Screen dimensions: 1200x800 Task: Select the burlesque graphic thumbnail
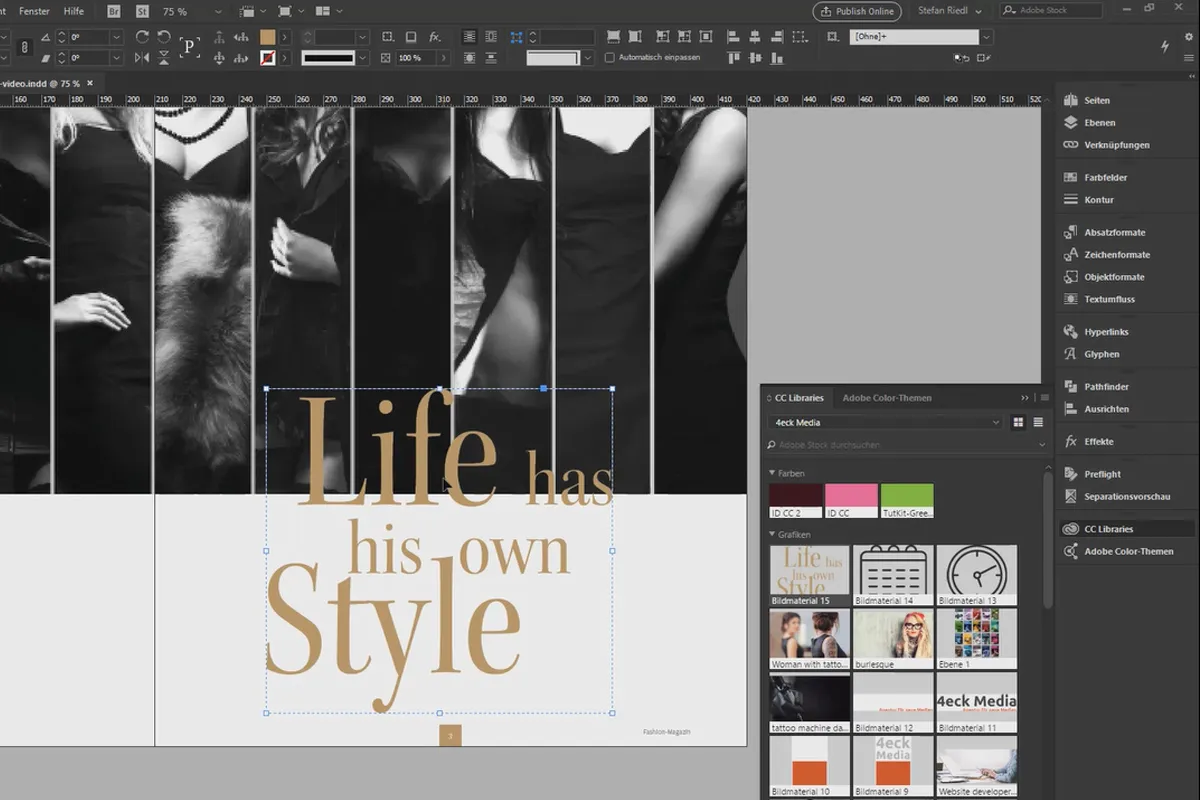893,640
